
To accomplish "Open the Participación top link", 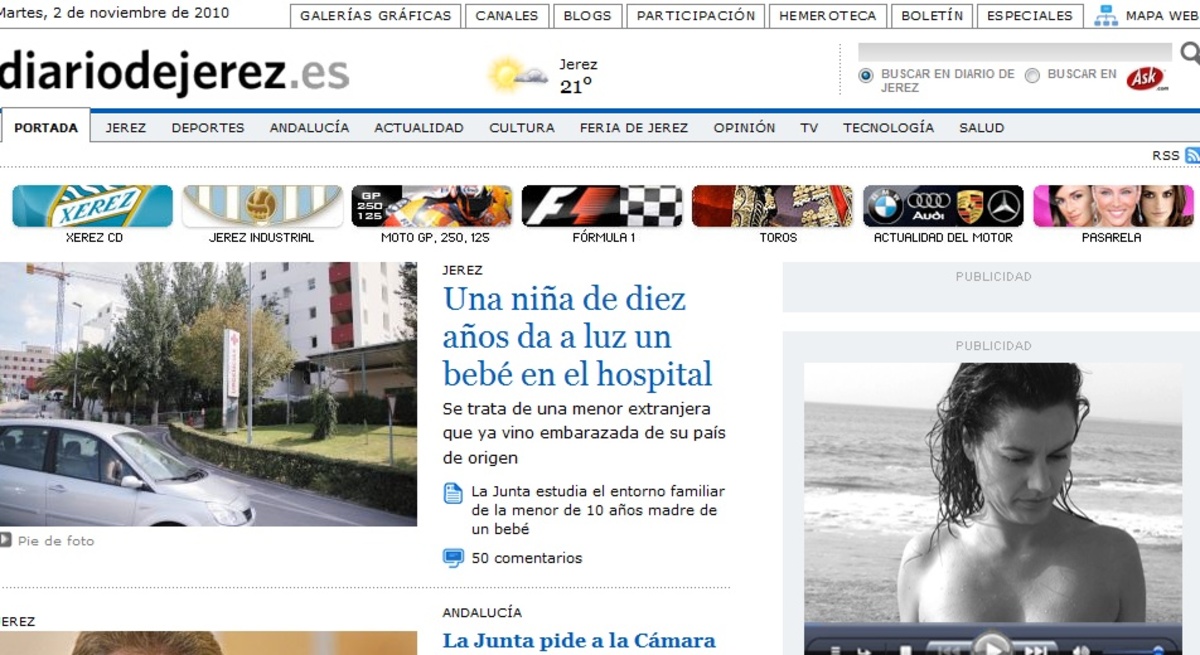I will click(697, 15).
